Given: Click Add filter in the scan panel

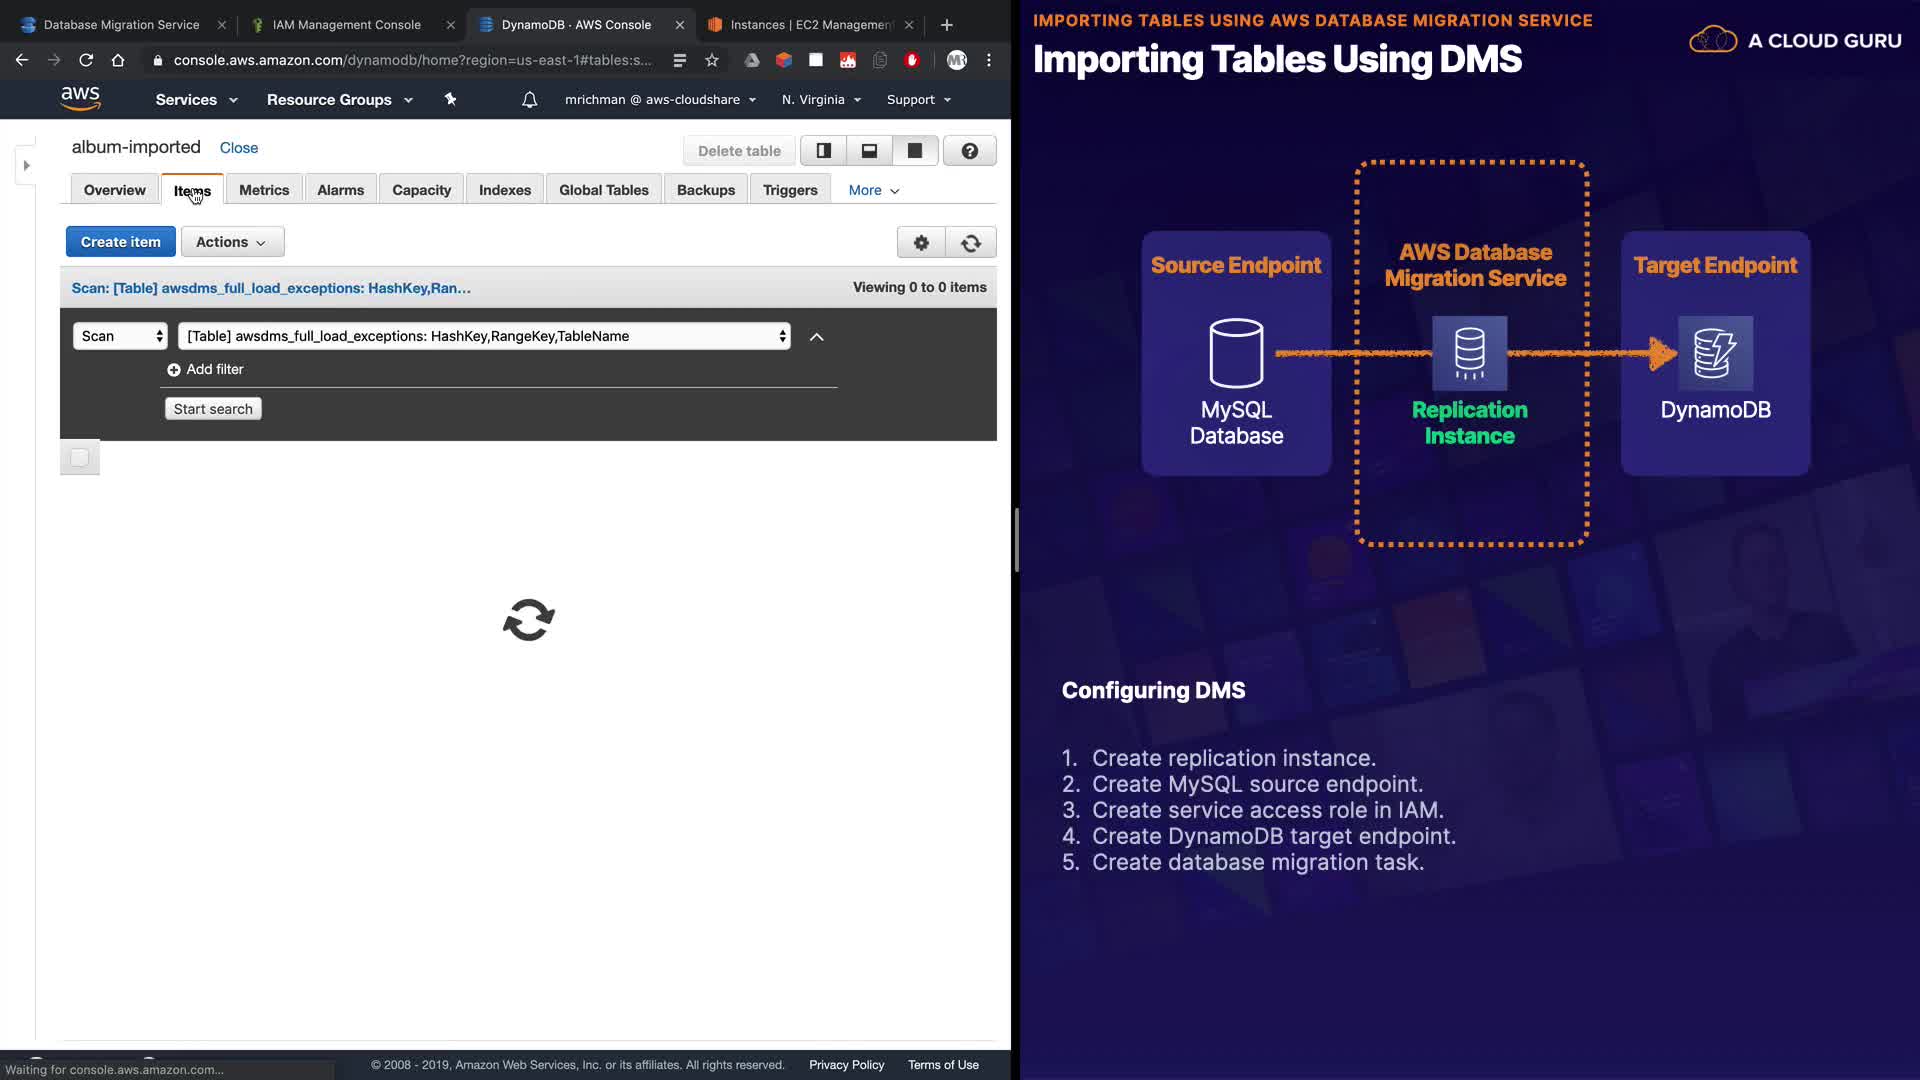Looking at the screenshot, I should tap(205, 369).
